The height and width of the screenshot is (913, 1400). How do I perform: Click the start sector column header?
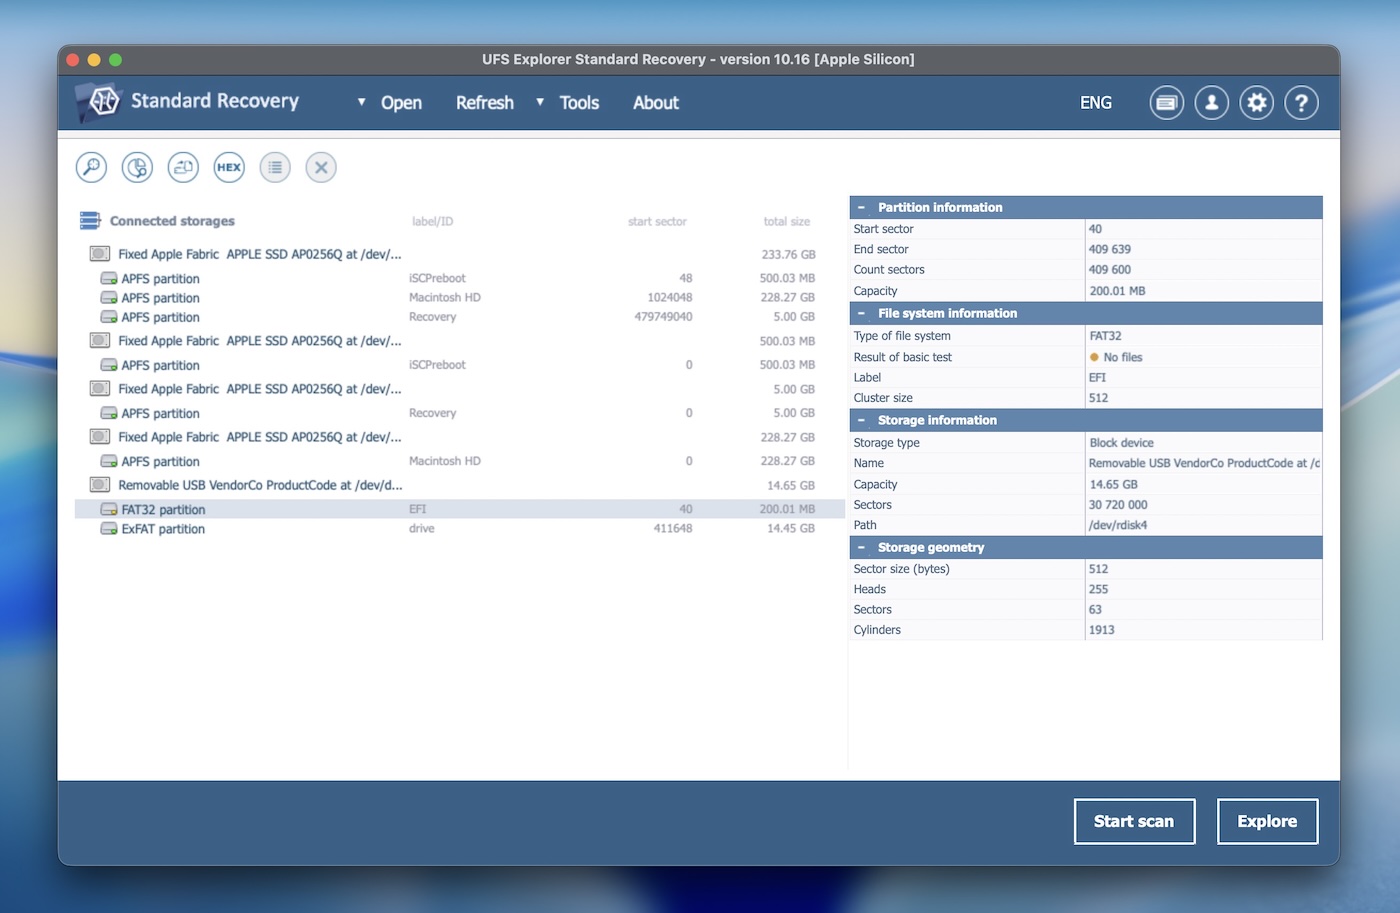(657, 221)
